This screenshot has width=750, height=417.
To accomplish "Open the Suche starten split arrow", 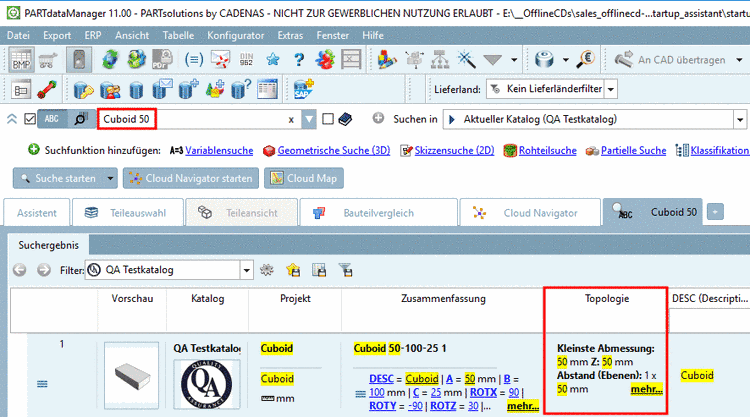I will coord(110,178).
